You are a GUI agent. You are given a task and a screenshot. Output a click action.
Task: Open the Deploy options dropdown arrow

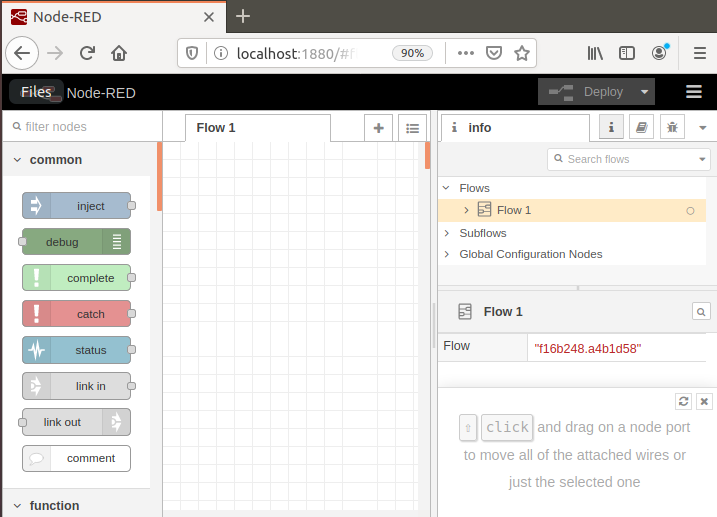[x=644, y=91]
